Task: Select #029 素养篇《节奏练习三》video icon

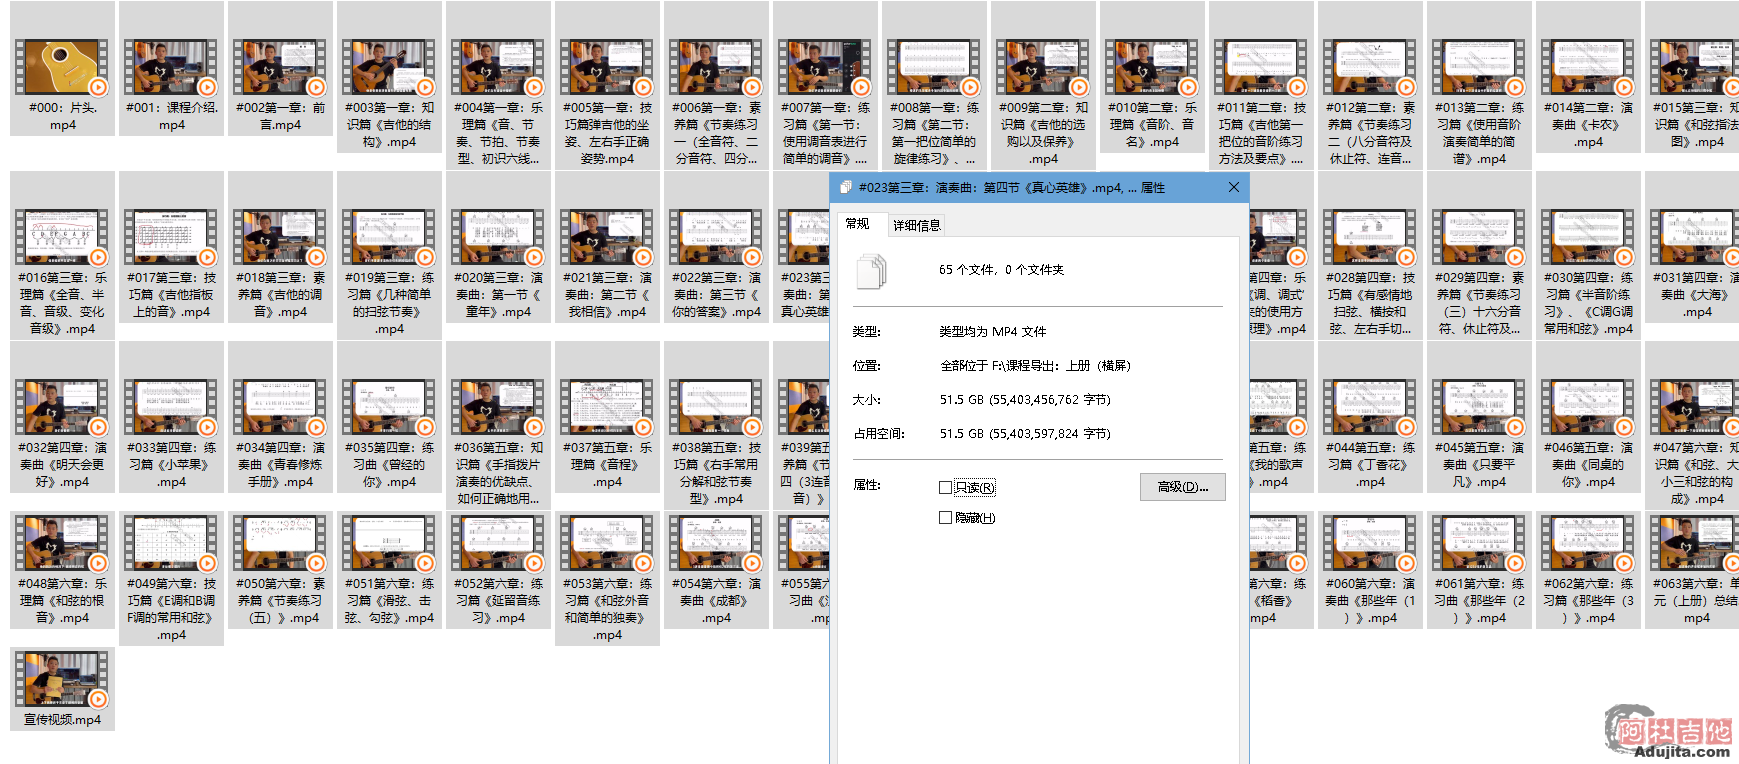Action: (1479, 237)
